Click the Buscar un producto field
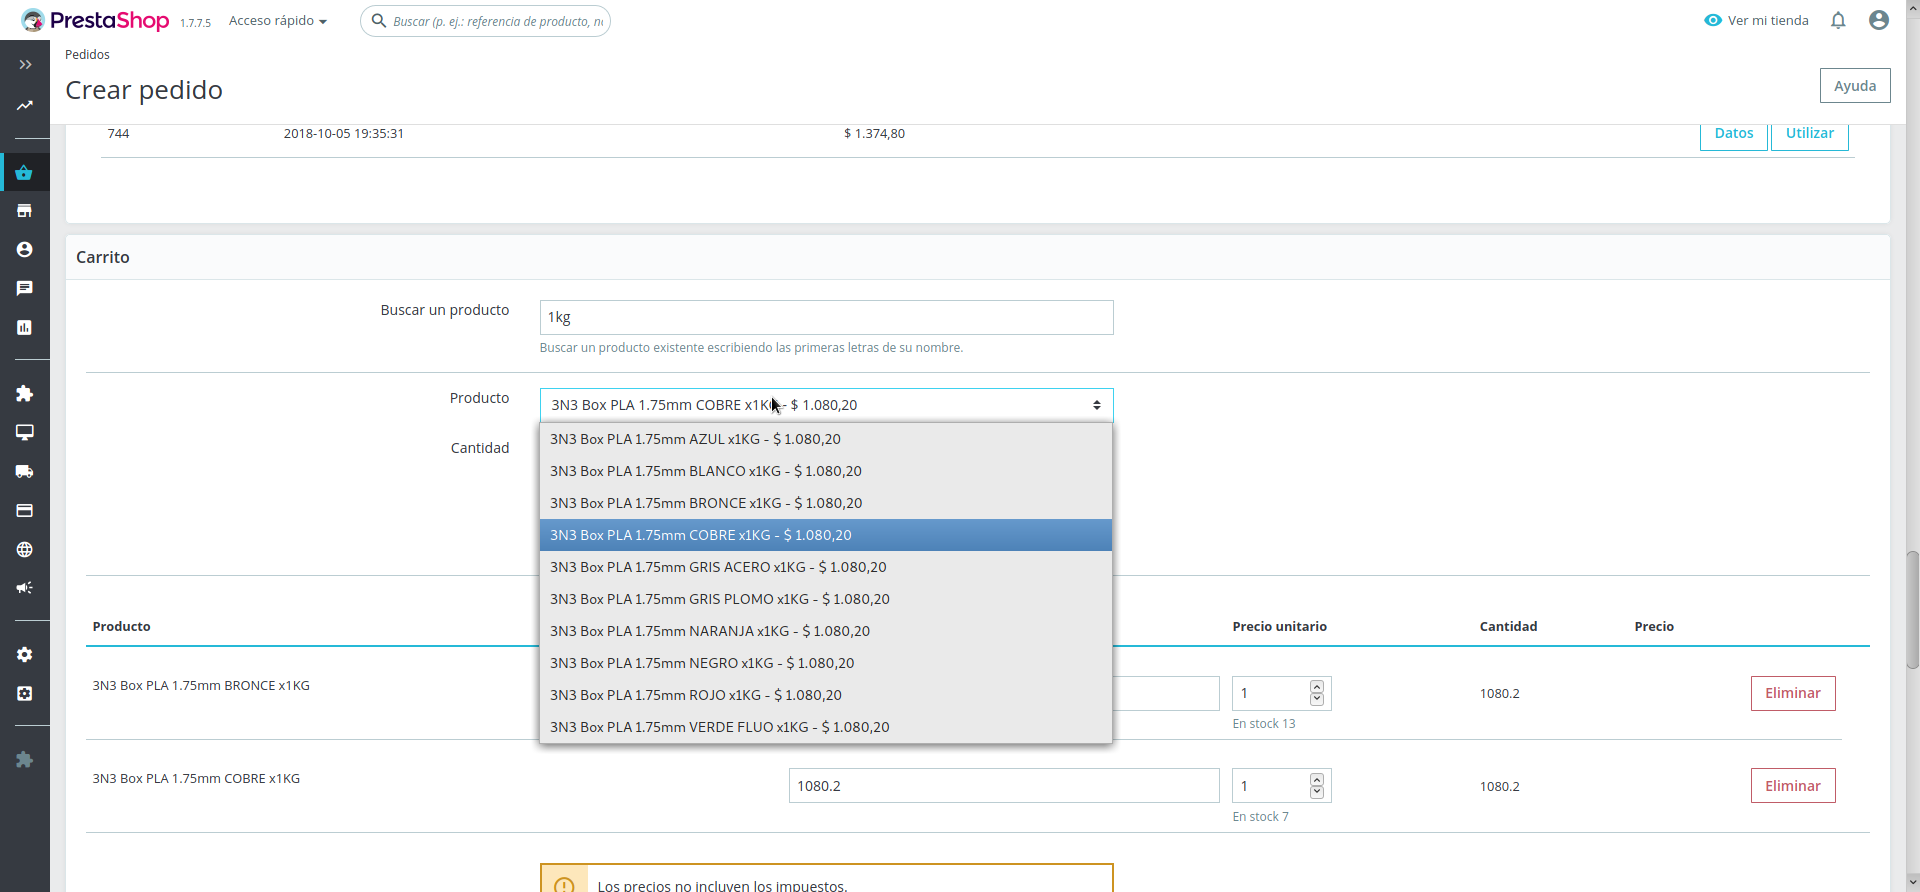The width and height of the screenshot is (1920, 892). tap(826, 318)
